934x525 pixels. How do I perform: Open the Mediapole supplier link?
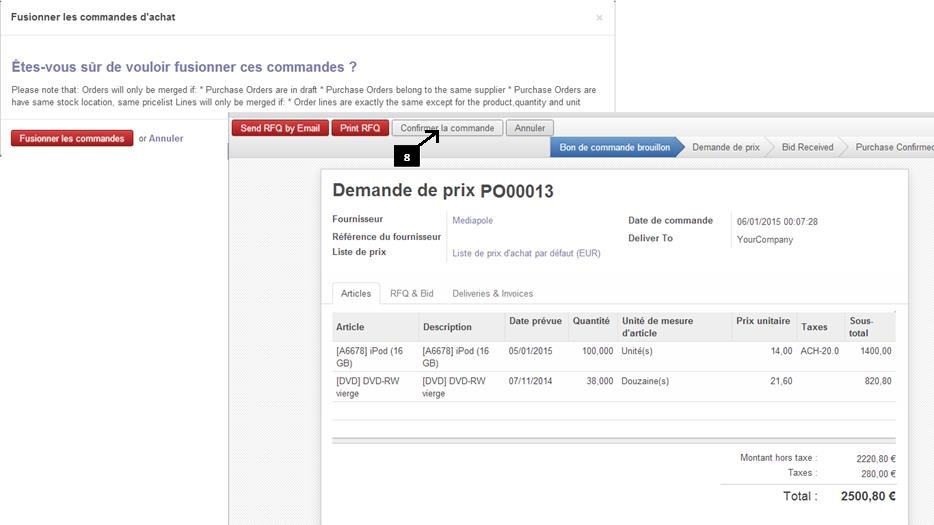click(472, 220)
